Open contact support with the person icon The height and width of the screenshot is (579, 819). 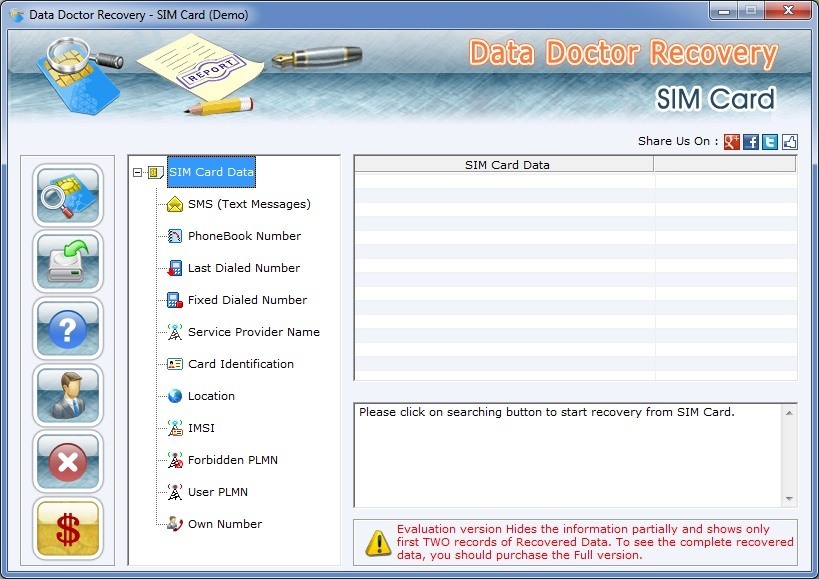[67, 395]
